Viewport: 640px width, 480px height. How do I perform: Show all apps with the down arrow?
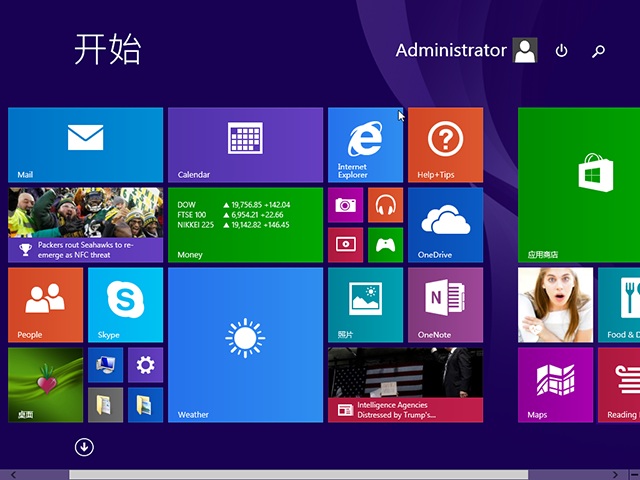(84, 447)
